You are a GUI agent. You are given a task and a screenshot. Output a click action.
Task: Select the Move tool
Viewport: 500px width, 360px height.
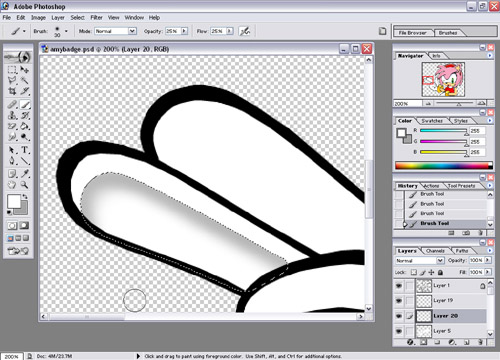click(x=24, y=70)
